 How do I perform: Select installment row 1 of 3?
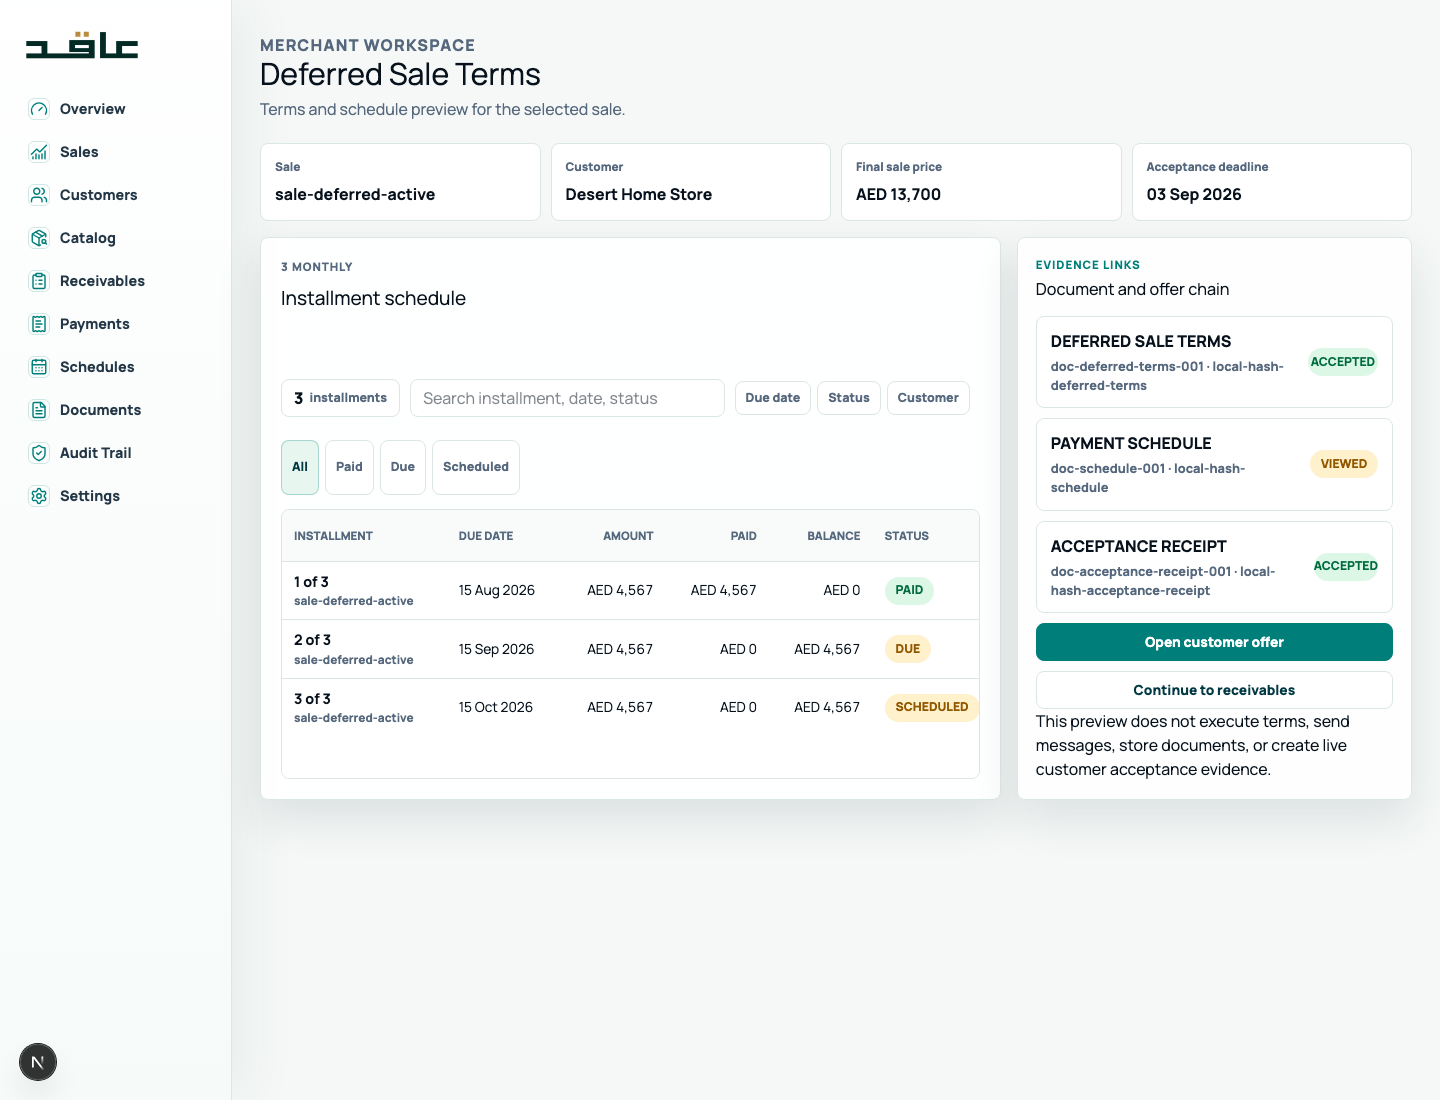(x=630, y=591)
